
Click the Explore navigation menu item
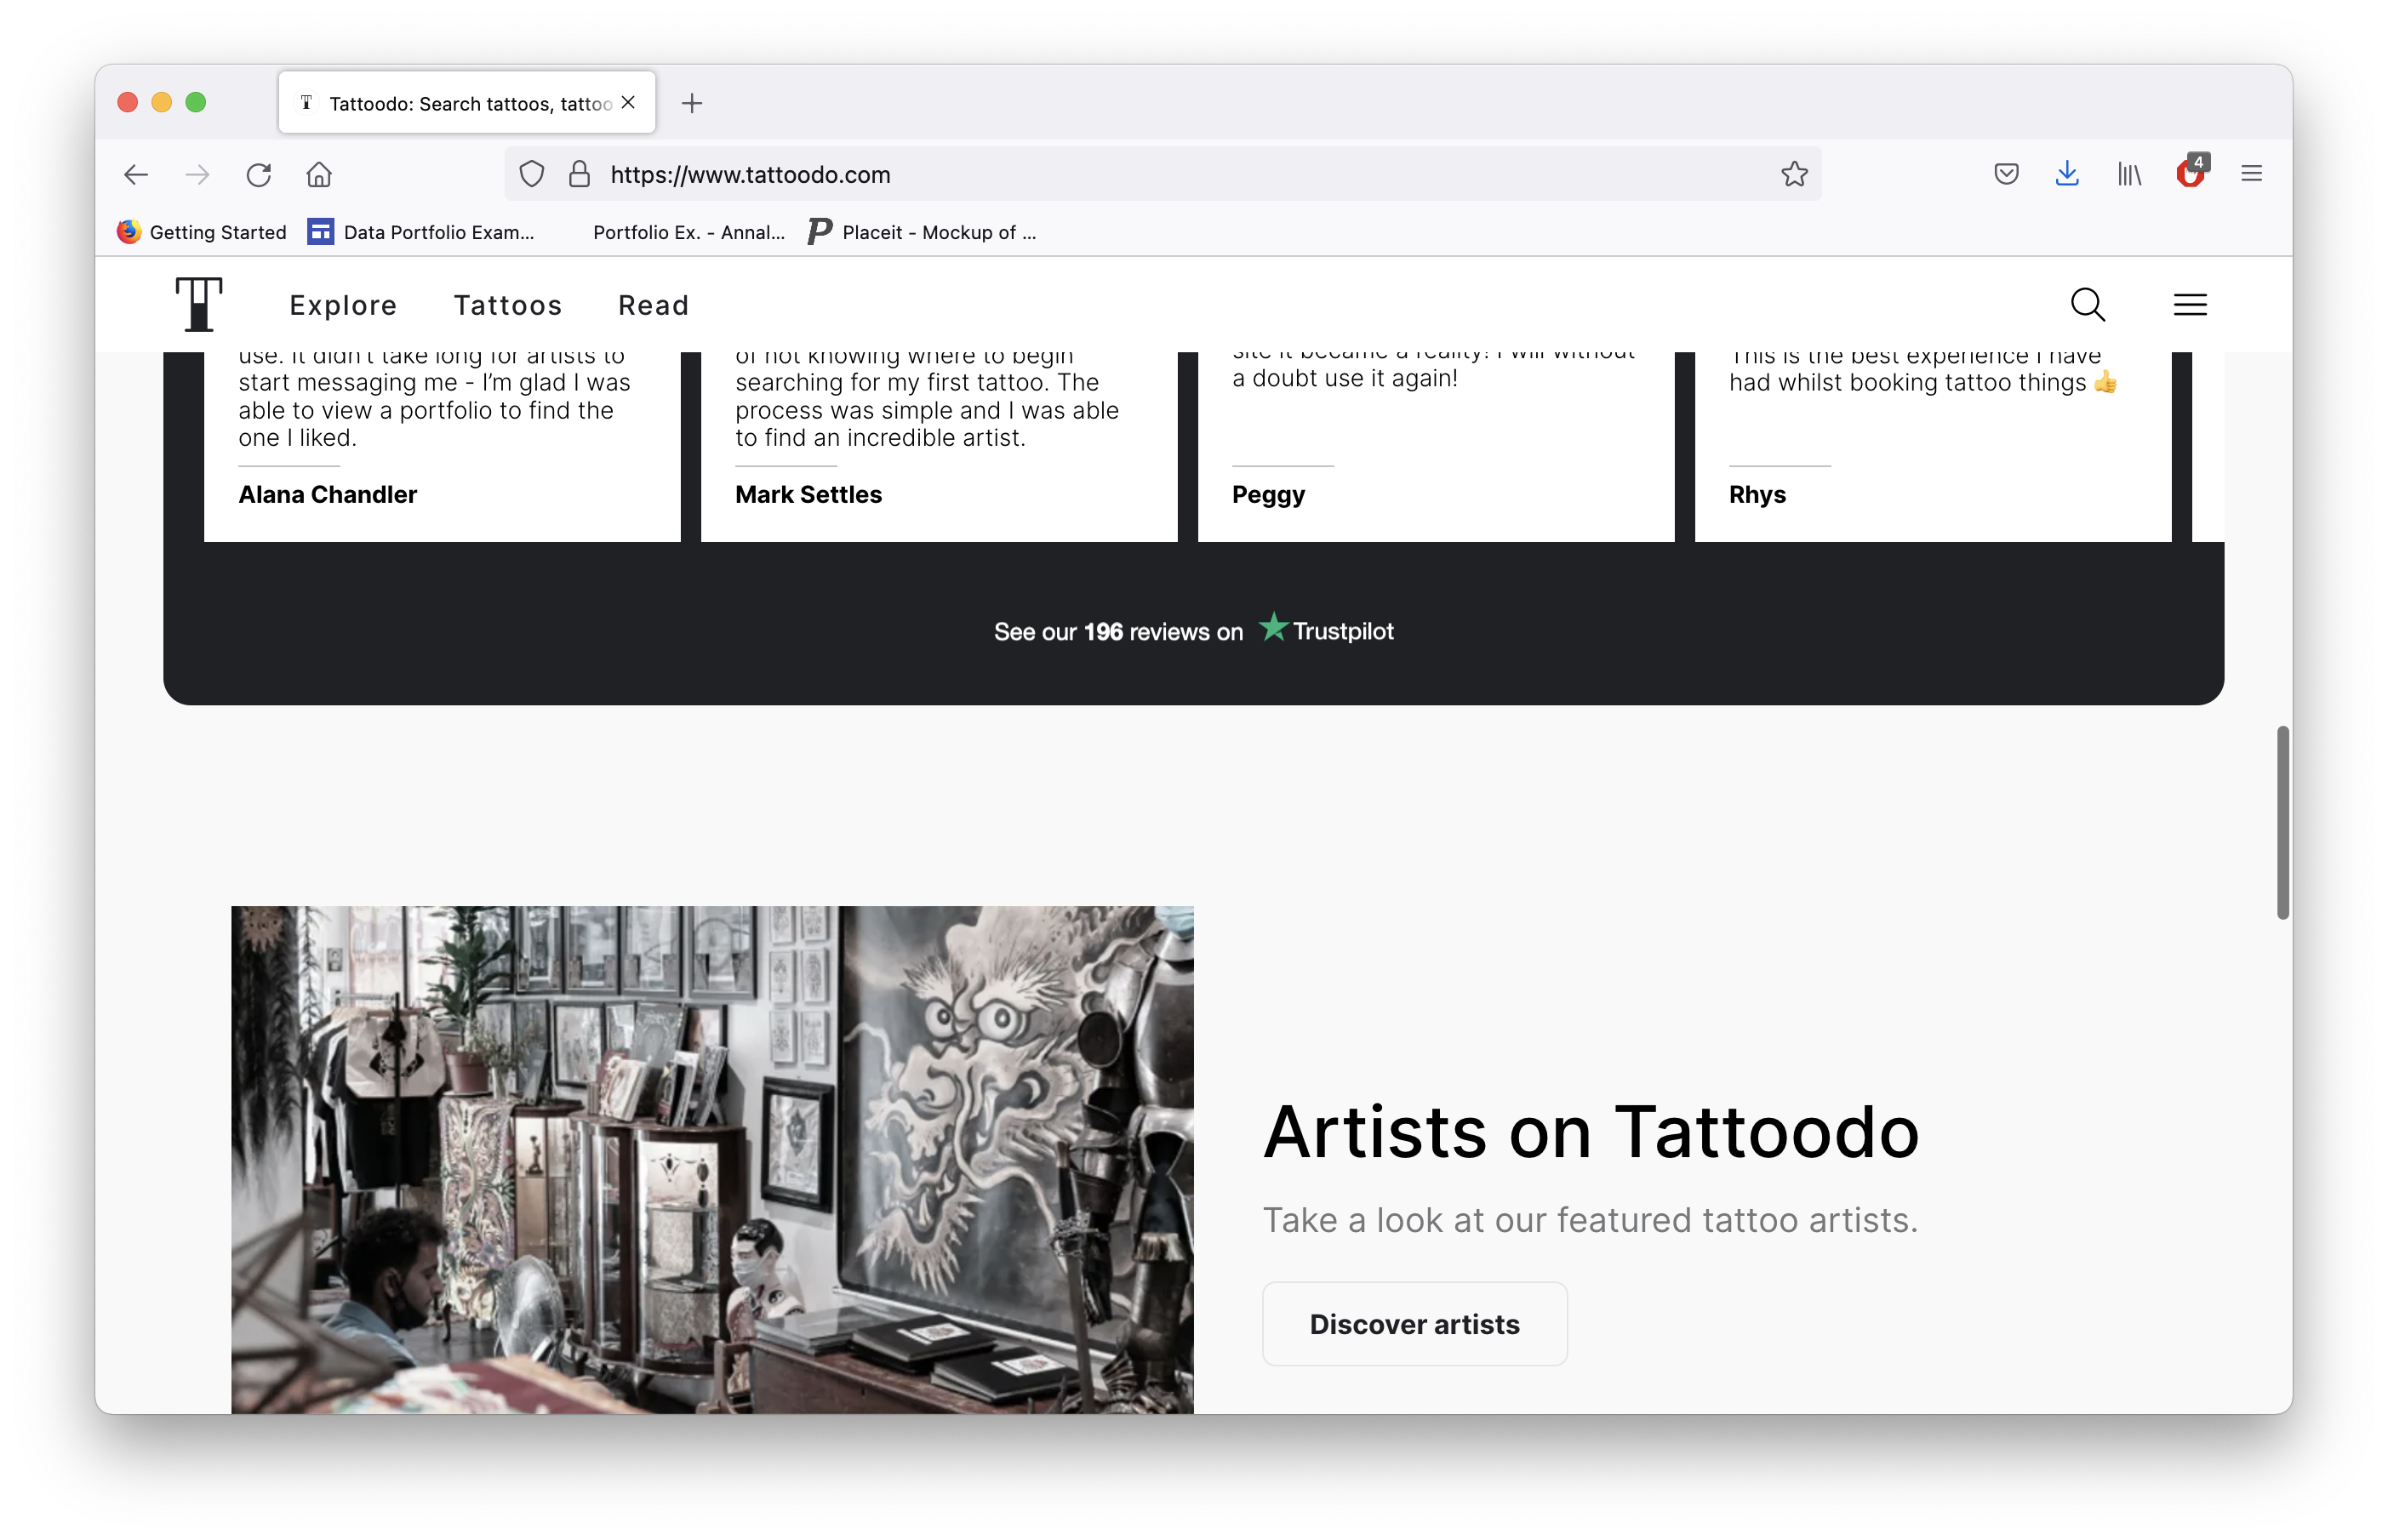pyautogui.click(x=343, y=305)
